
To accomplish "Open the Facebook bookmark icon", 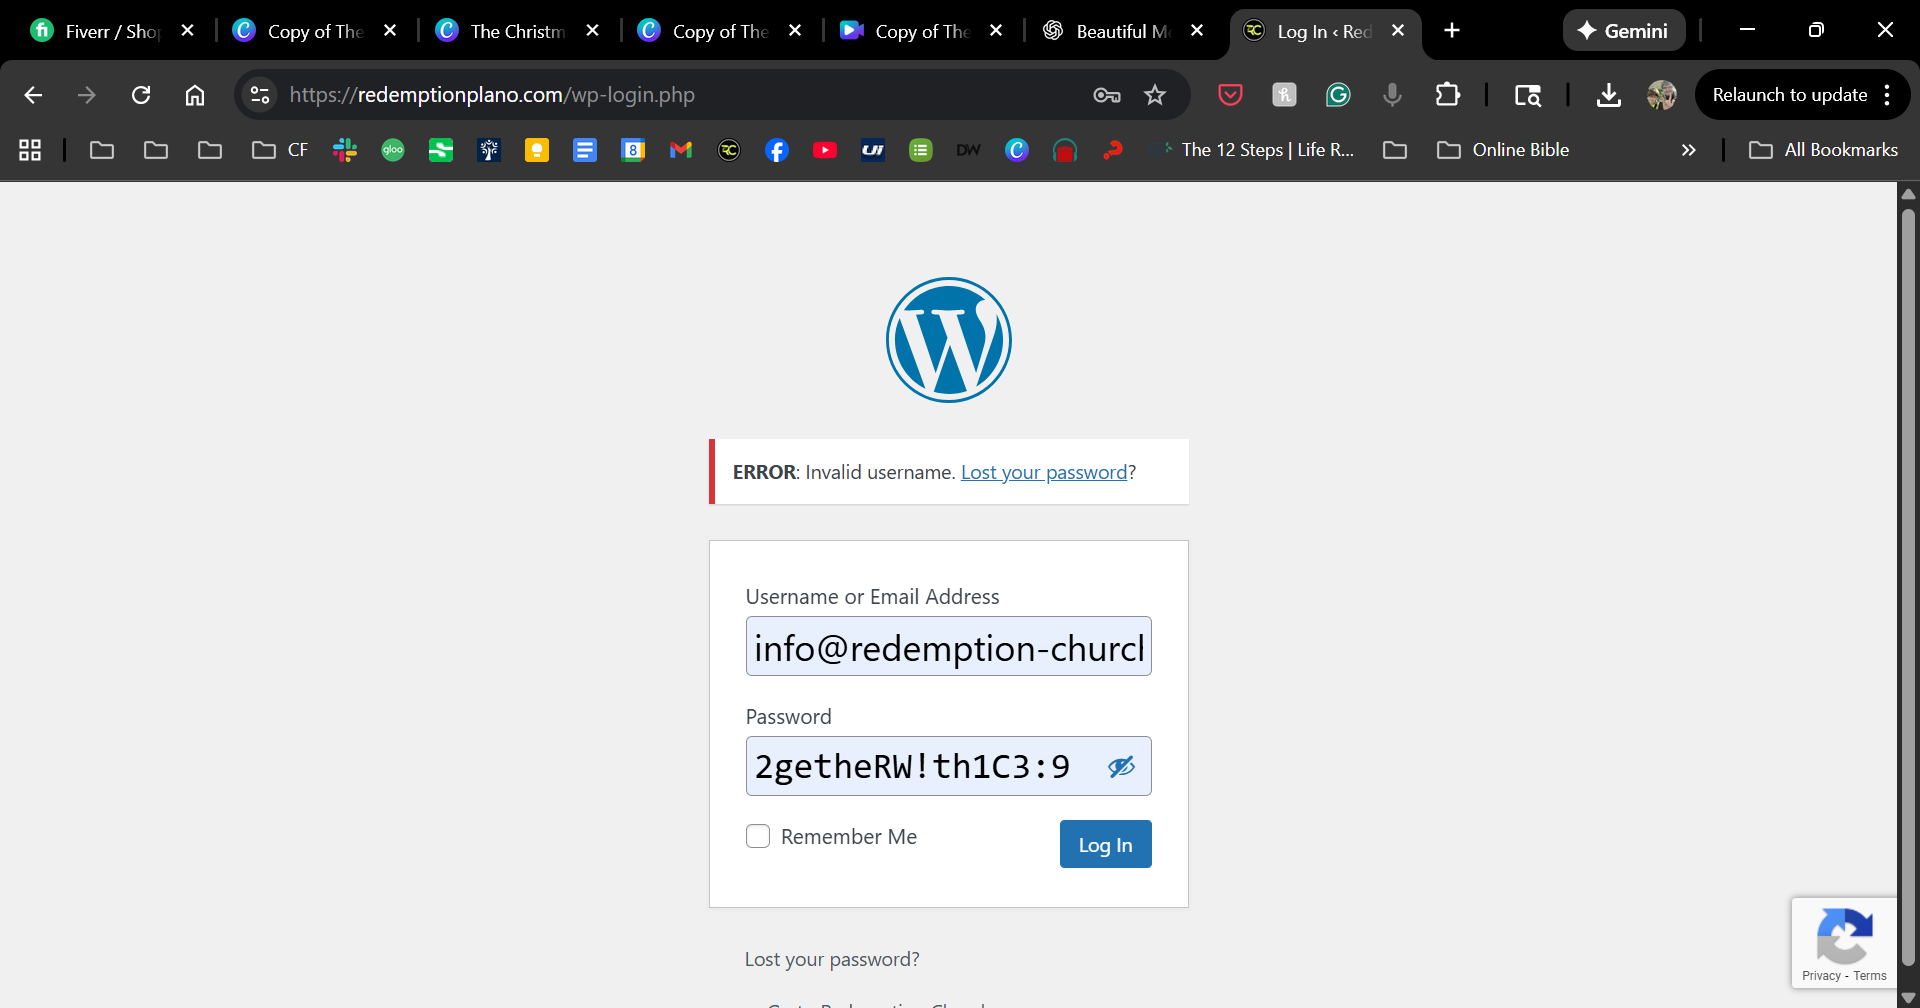I will pyautogui.click(x=777, y=150).
